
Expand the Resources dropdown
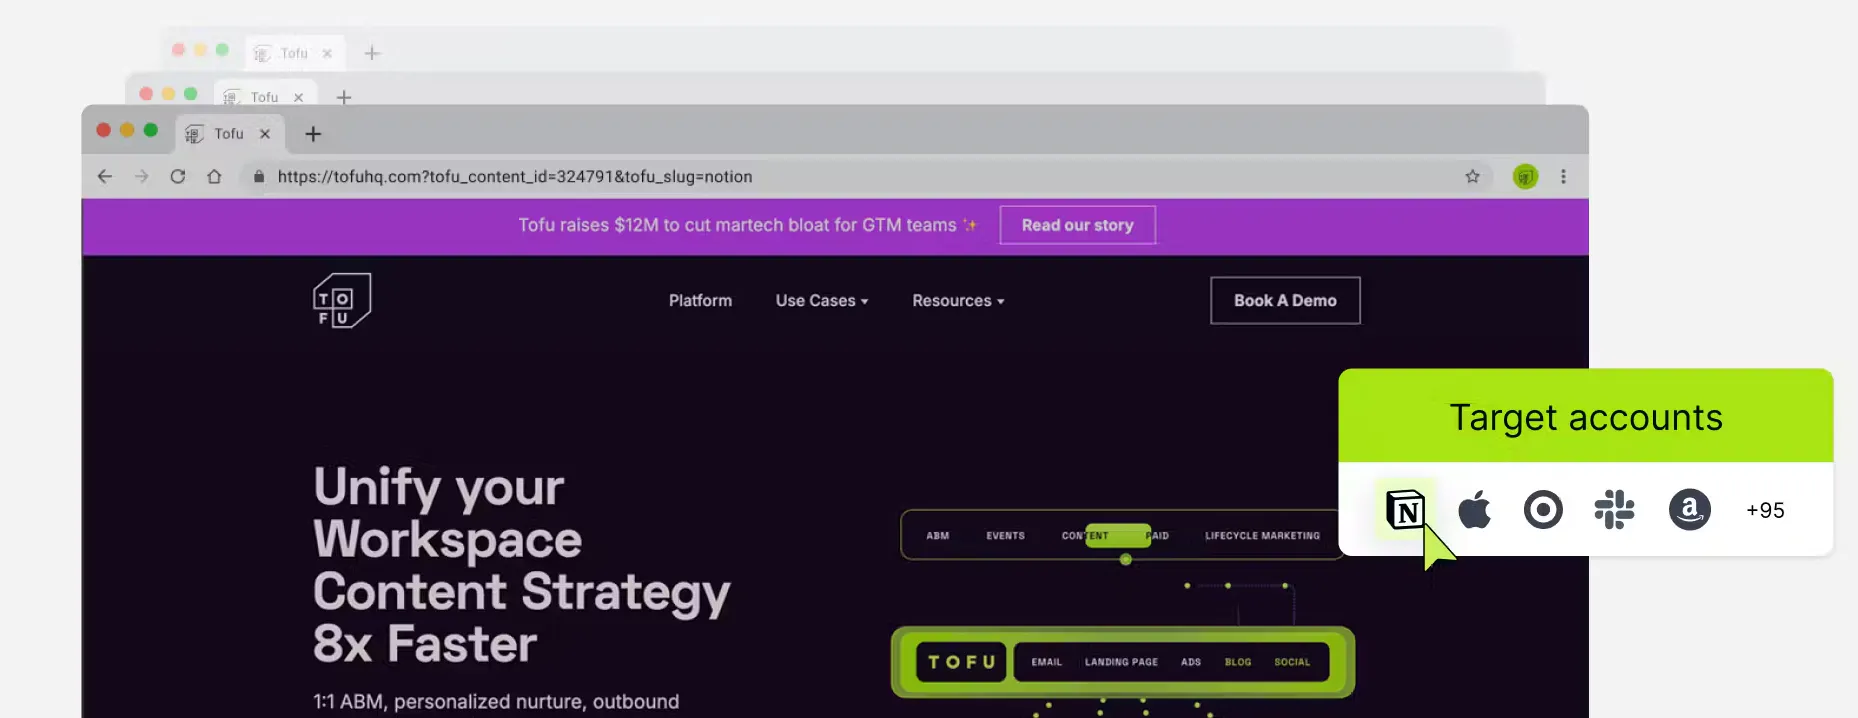pyautogui.click(x=958, y=300)
